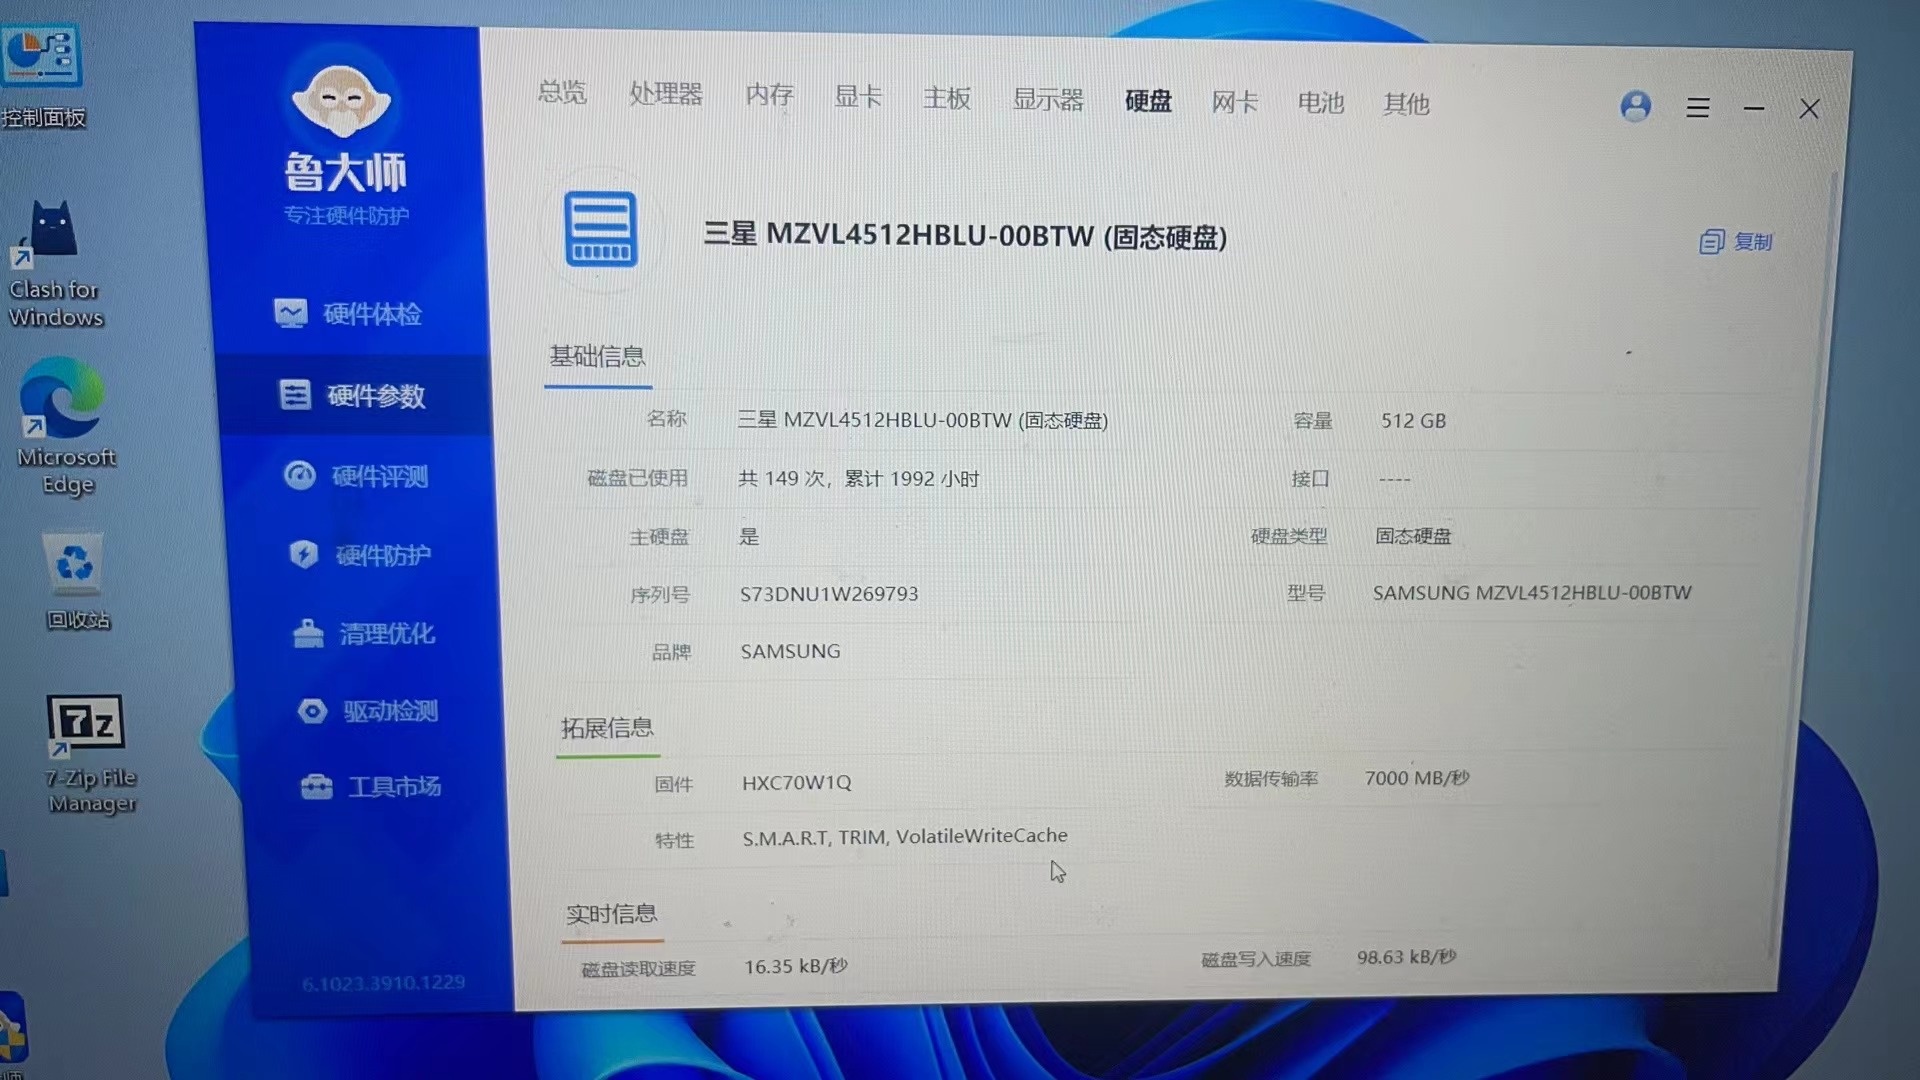Click the firmware value HXC70W1Q
This screenshot has width=1920, height=1080.
point(797,783)
